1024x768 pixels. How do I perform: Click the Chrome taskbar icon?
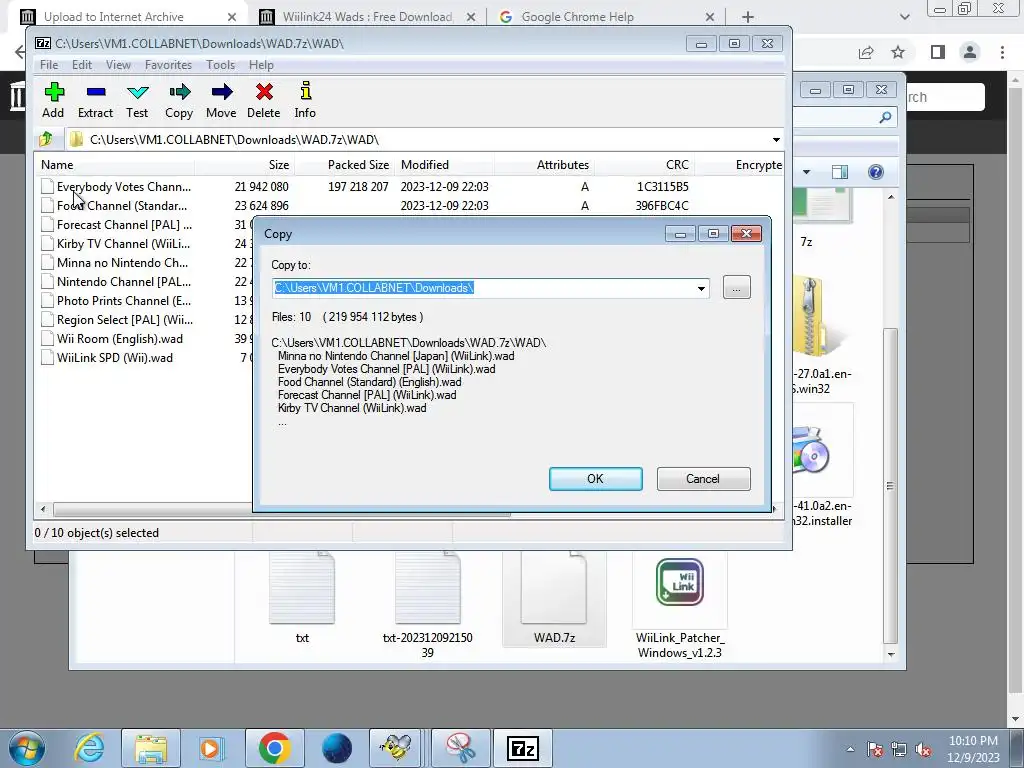click(x=274, y=748)
